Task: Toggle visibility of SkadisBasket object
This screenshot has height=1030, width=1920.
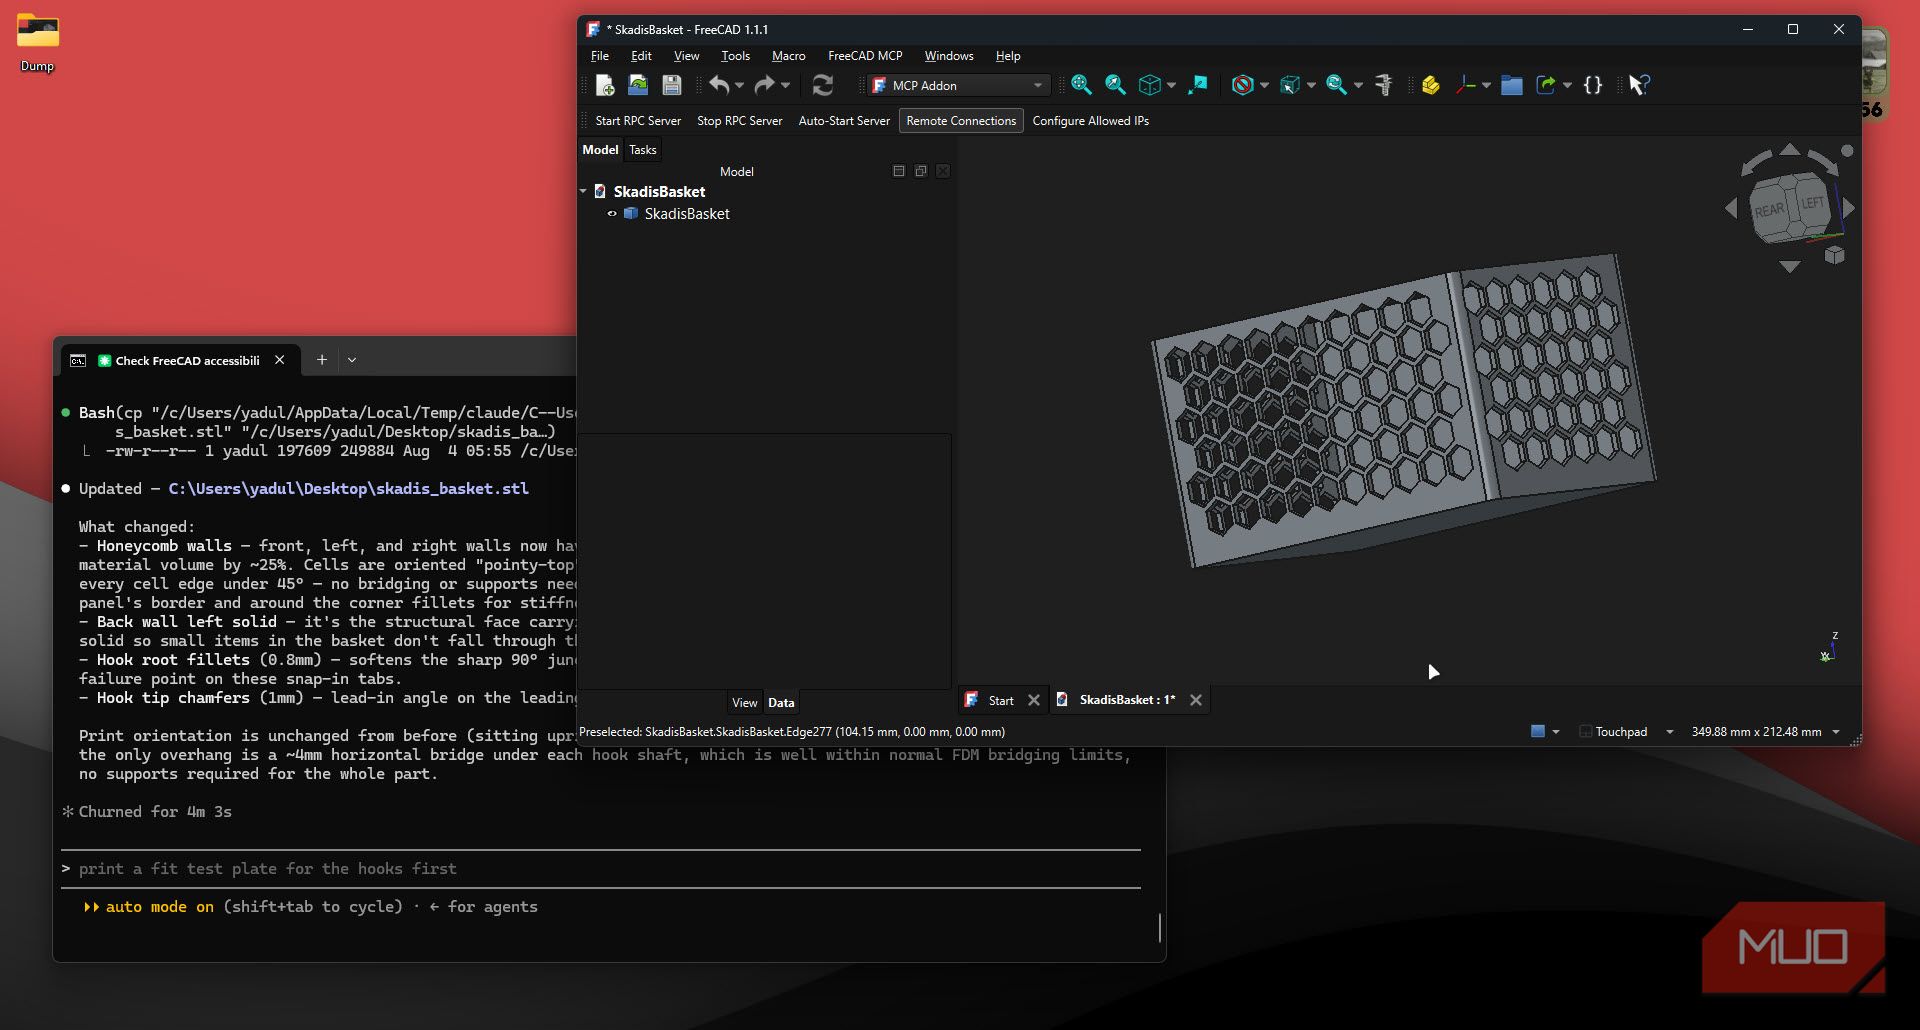Action: (612, 214)
